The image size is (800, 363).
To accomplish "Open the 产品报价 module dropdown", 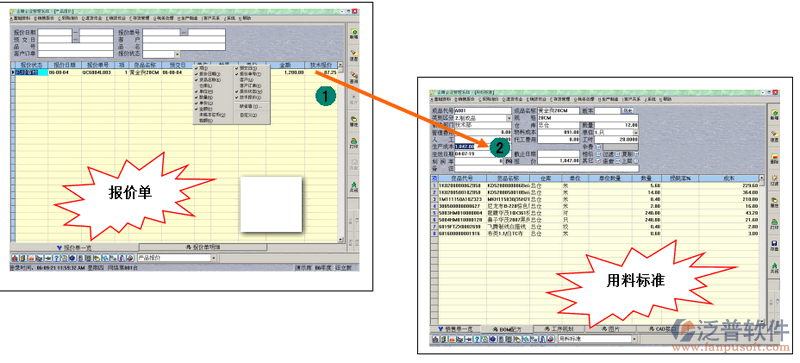I will 213,258.
